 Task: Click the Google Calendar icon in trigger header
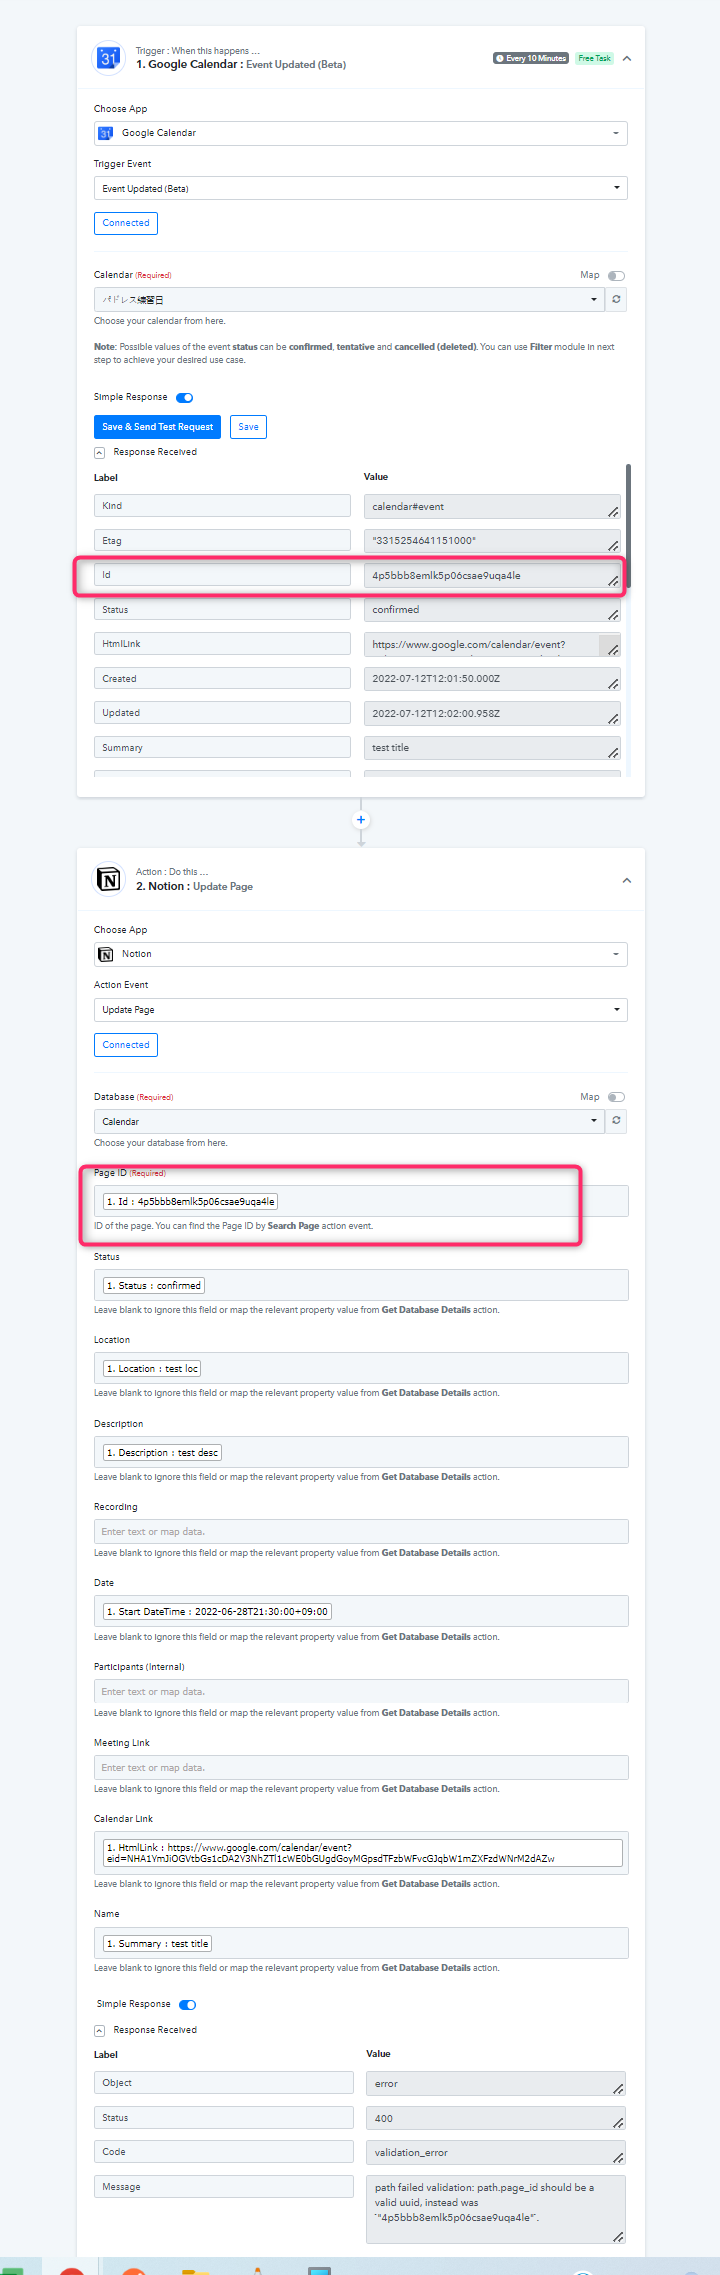[108, 58]
